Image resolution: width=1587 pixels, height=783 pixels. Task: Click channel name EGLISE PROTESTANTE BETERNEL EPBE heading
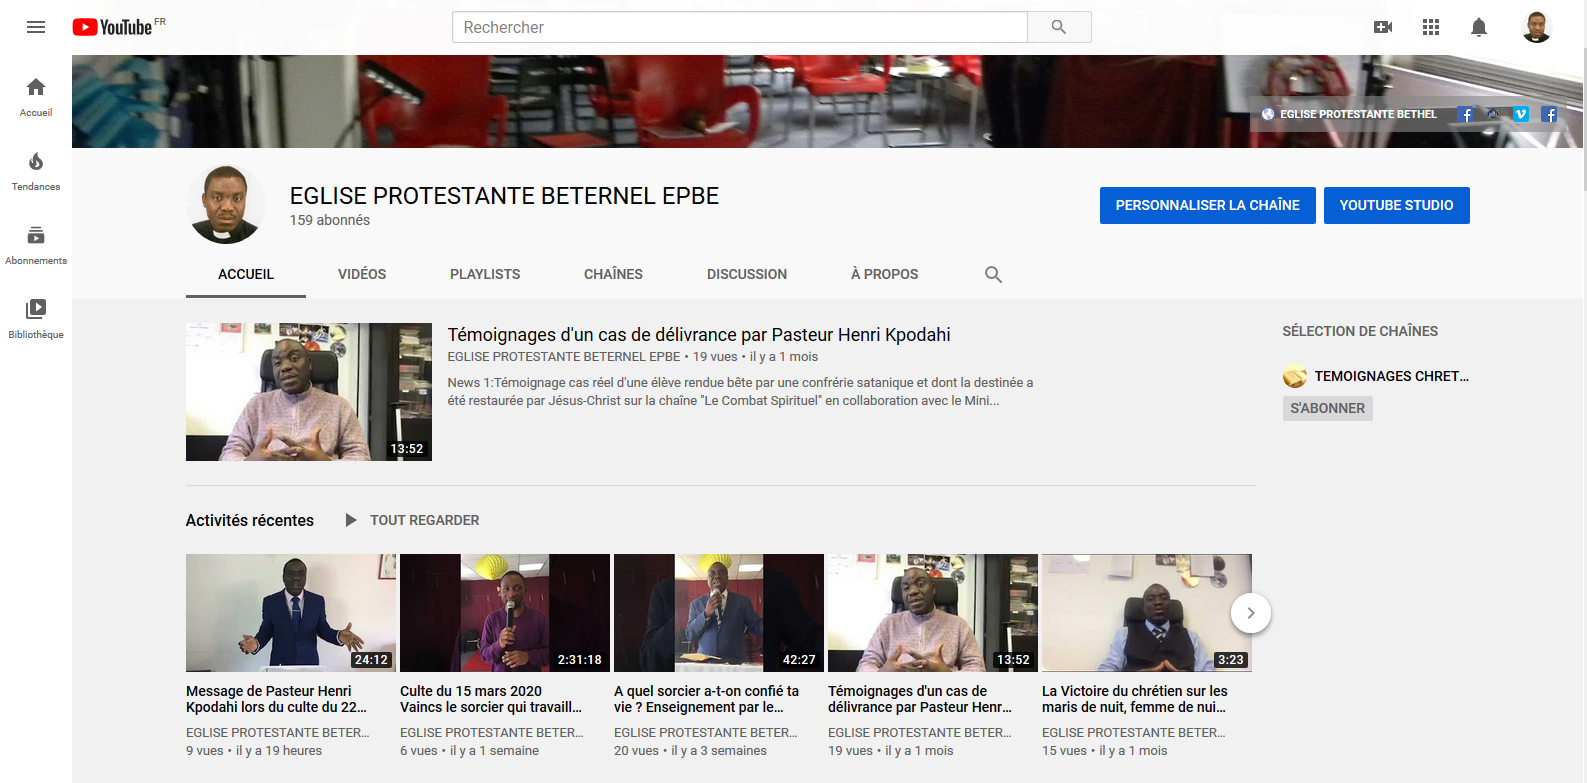[x=504, y=196]
